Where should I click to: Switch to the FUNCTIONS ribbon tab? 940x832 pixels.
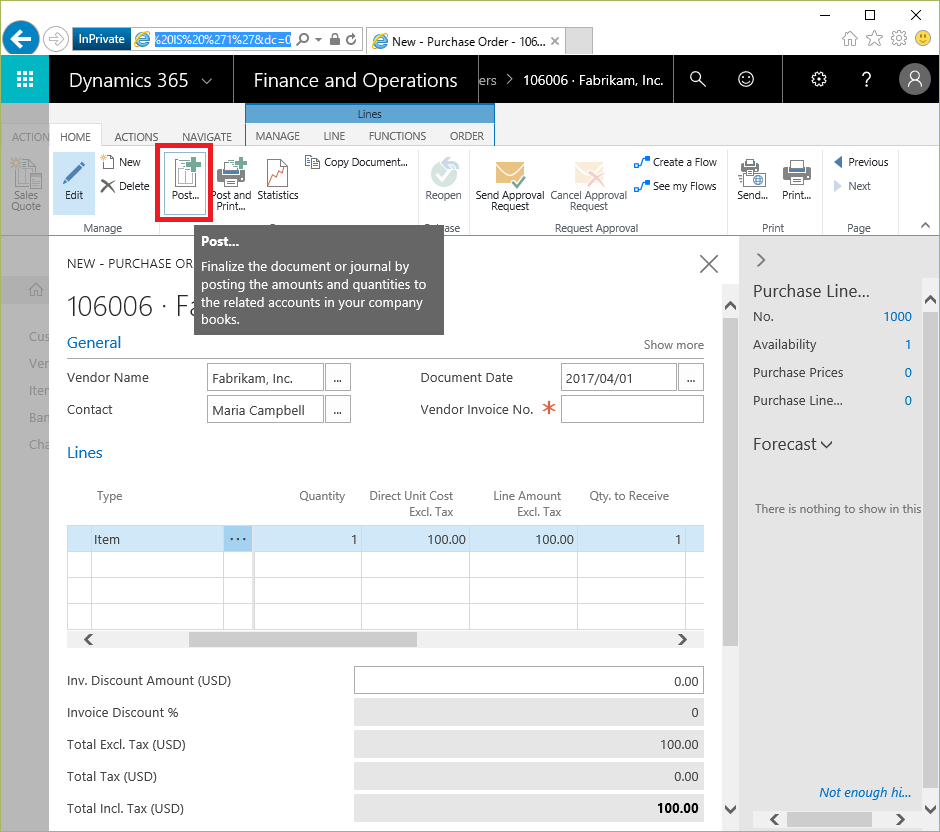(x=397, y=136)
